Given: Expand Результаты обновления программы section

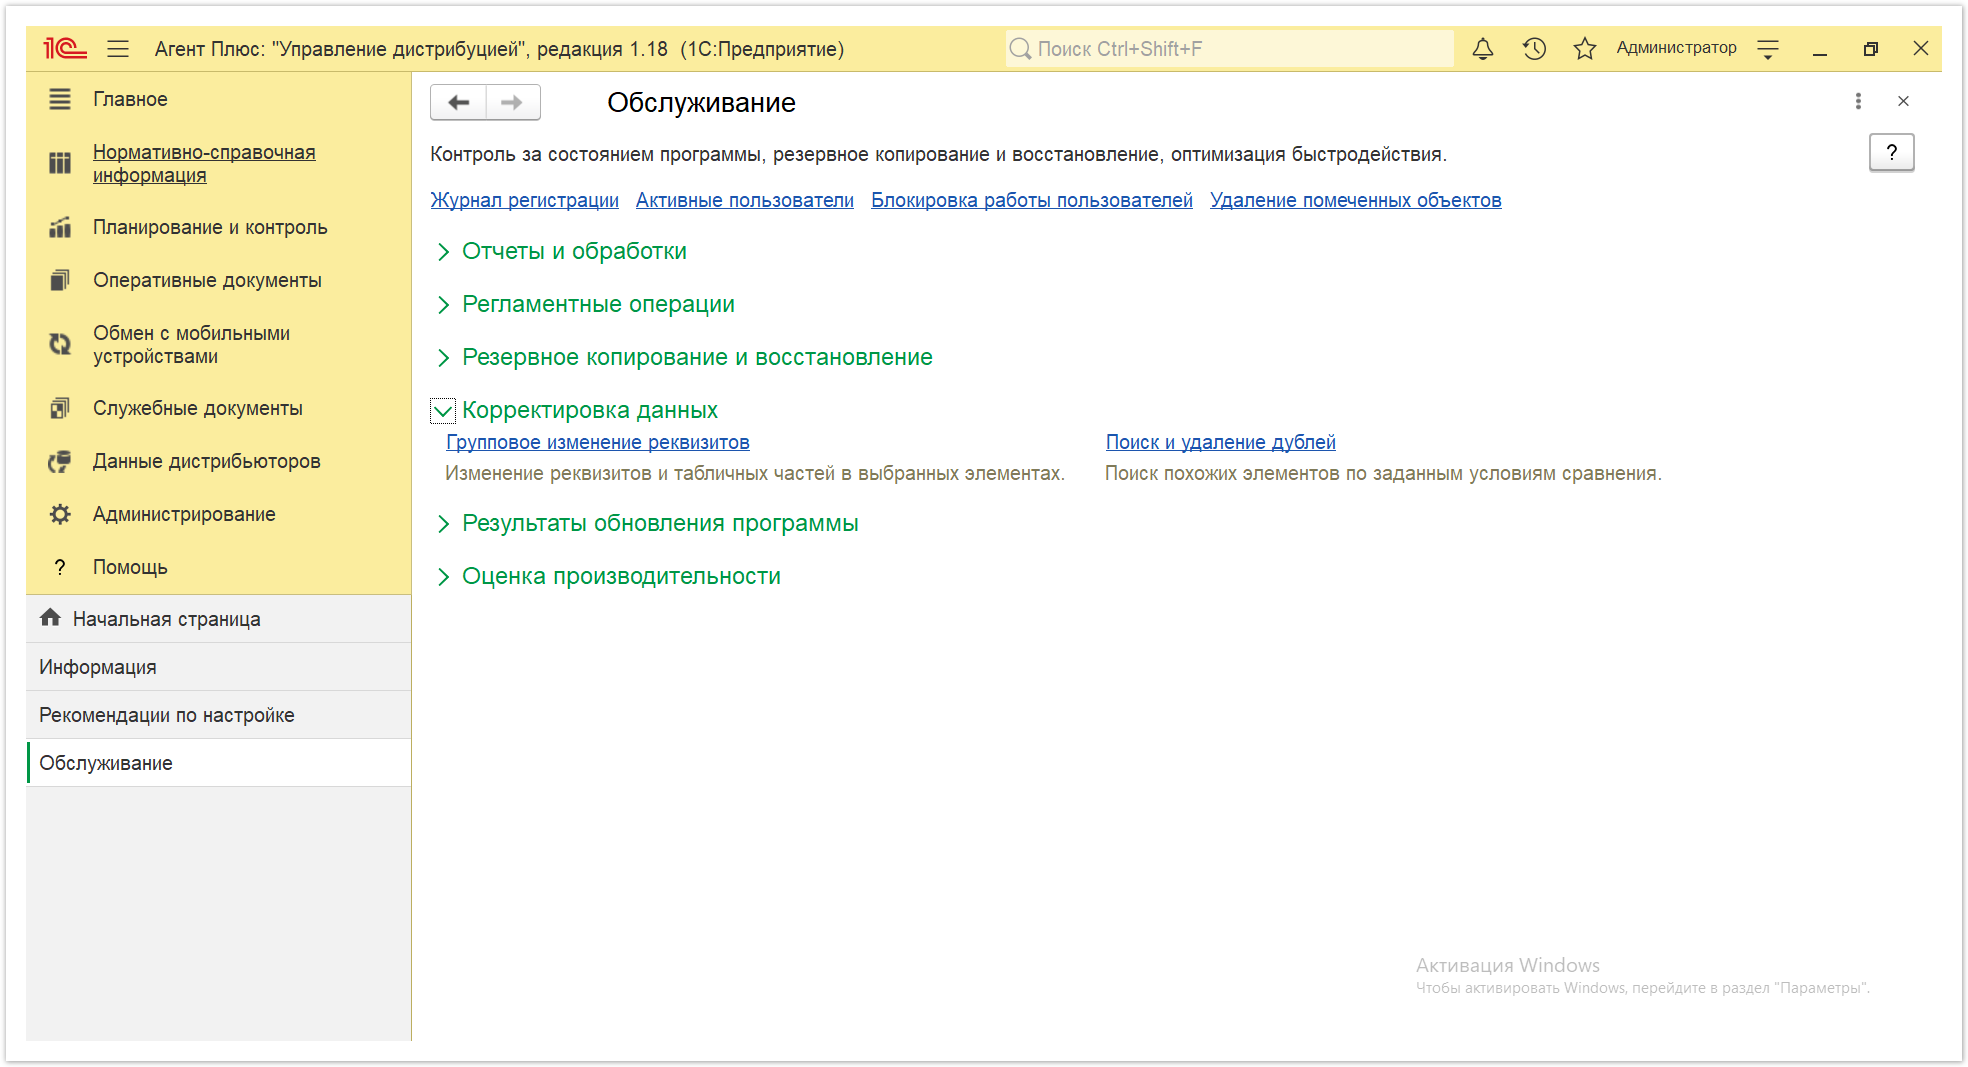Looking at the screenshot, I should pyautogui.click(x=443, y=524).
